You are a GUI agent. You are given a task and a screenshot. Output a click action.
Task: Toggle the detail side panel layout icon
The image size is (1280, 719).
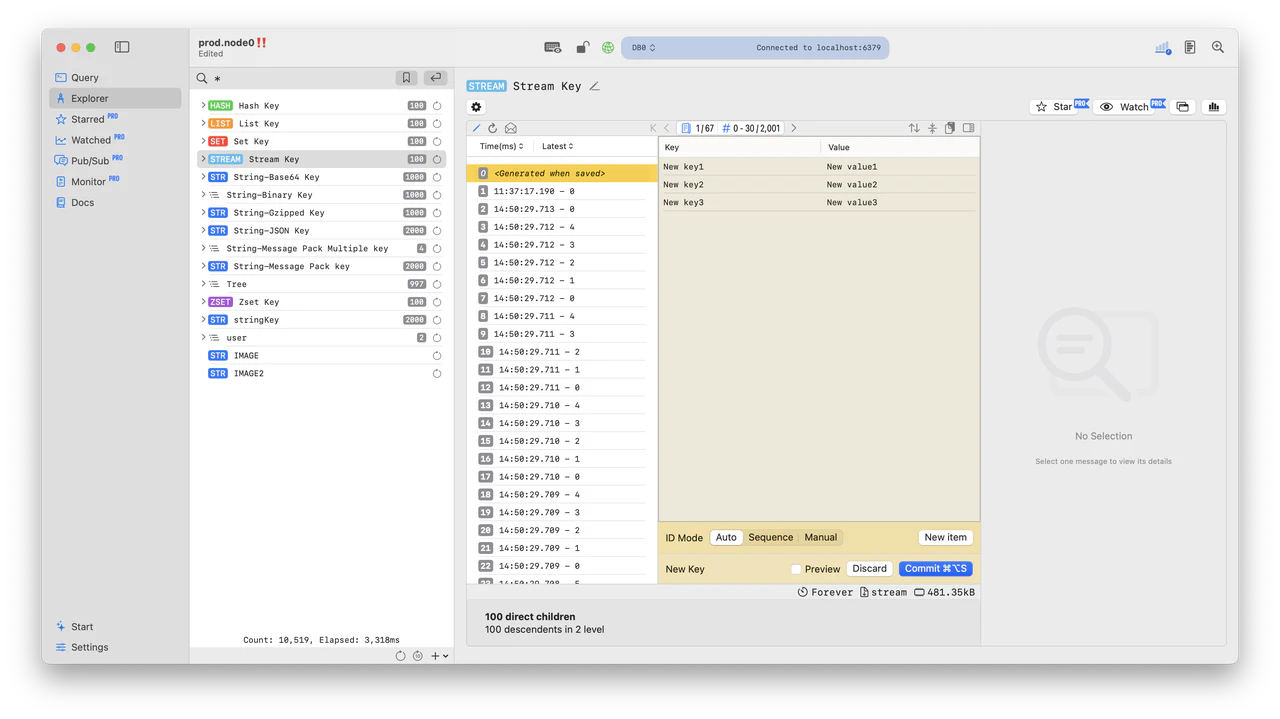click(966, 128)
